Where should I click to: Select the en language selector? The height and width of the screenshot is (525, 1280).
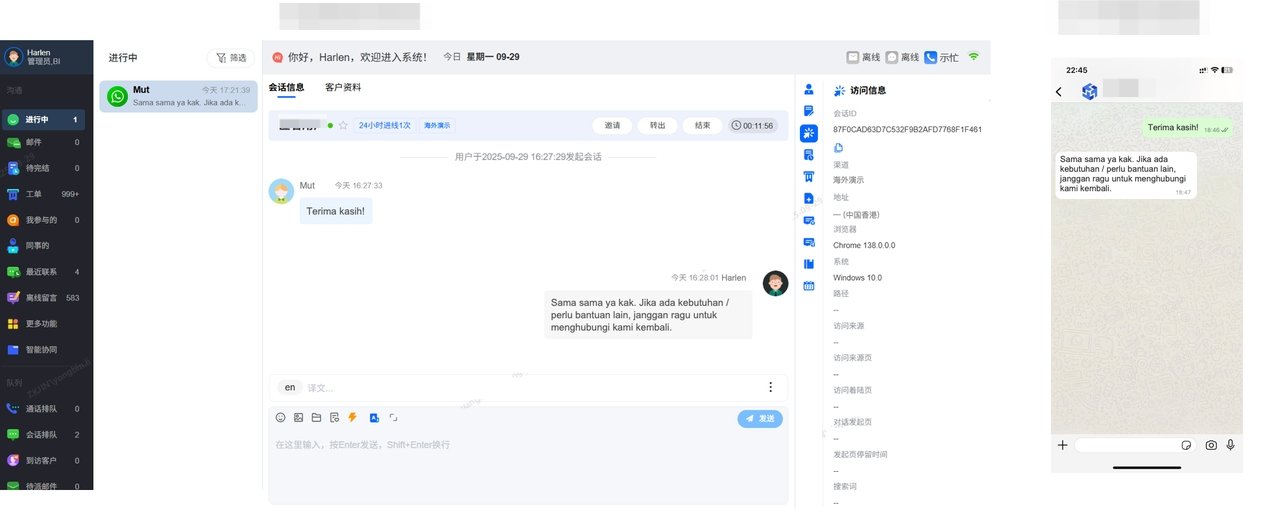(290, 387)
